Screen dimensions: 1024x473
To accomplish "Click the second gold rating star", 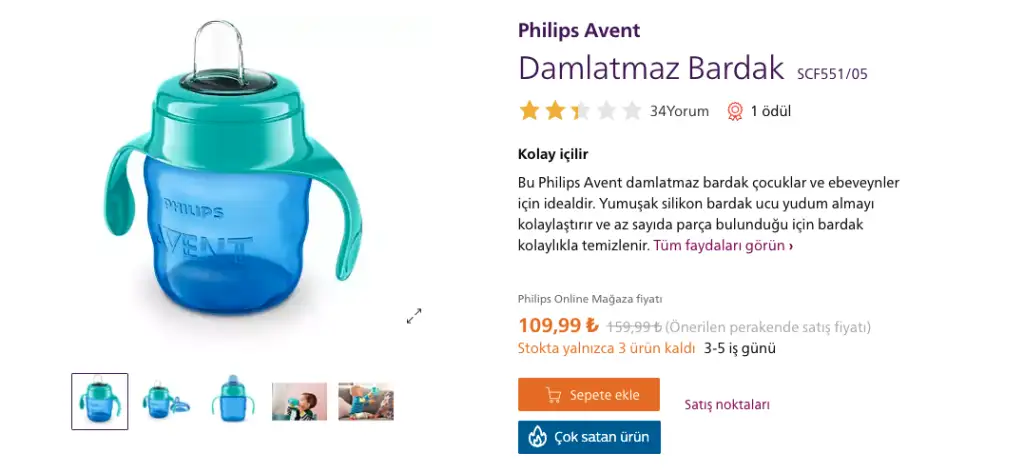I will tap(554, 111).
